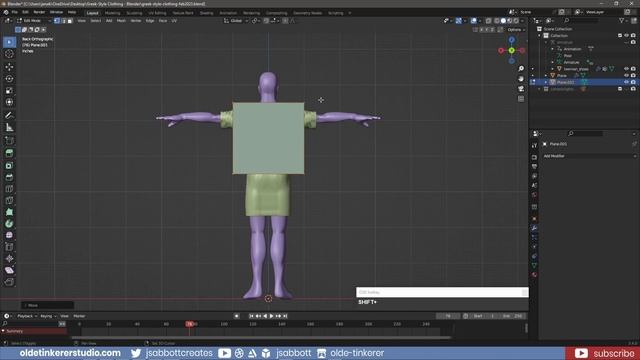Click the Move operator panel at bottom-left
The width and height of the screenshot is (640, 360).
point(47,305)
